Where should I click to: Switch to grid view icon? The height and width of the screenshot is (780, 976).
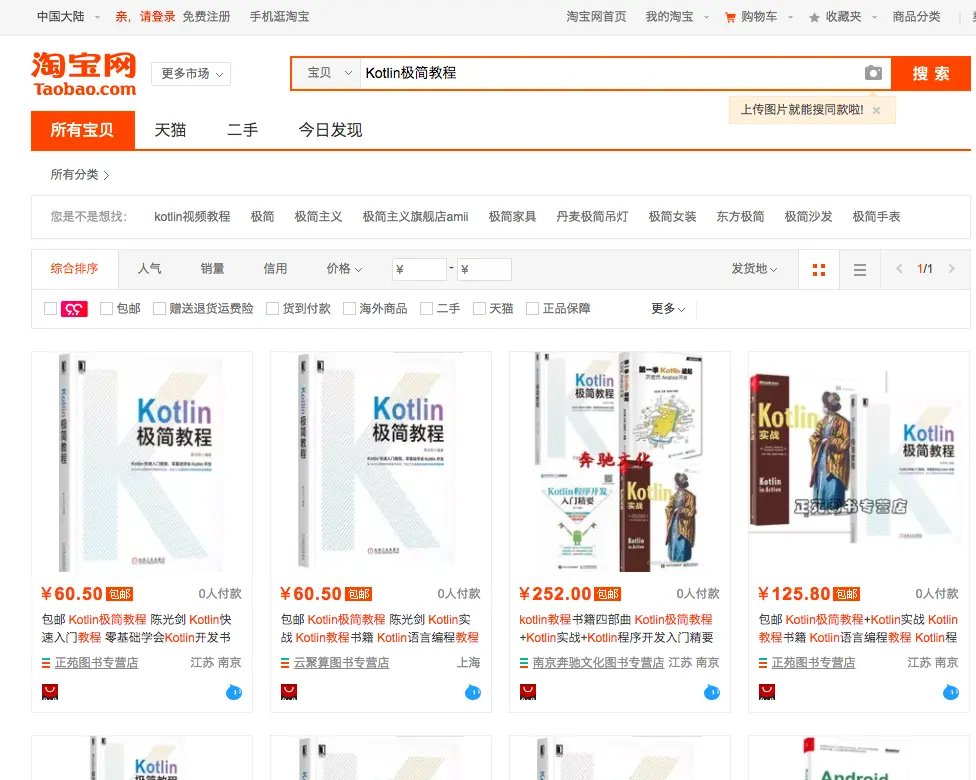[819, 270]
